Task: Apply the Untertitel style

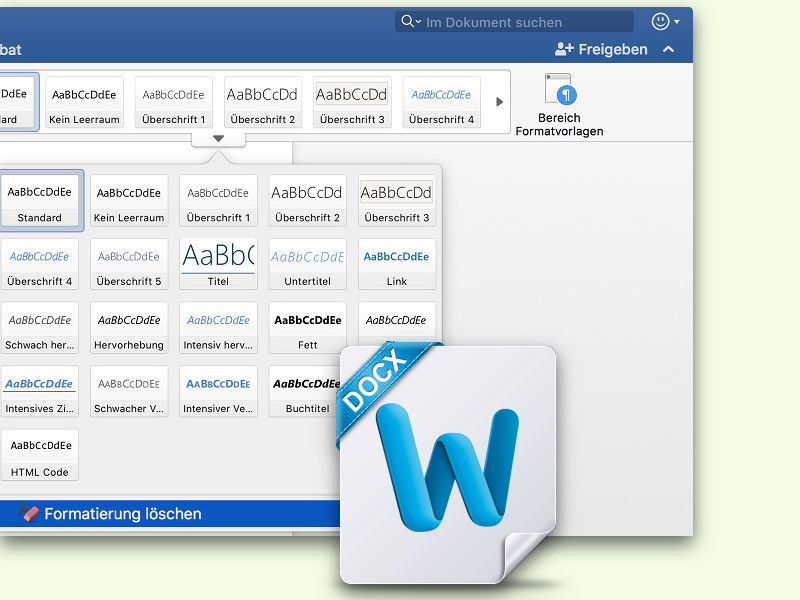Action: coord(308,264)
